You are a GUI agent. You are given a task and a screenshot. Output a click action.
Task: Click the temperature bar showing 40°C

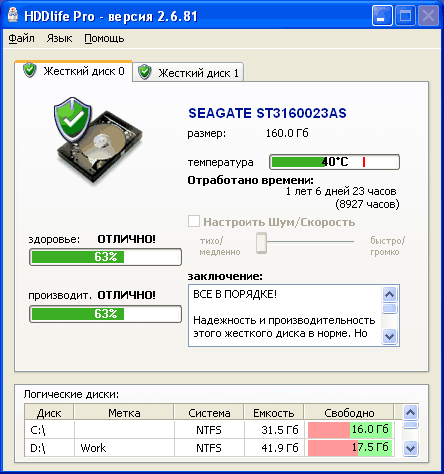click(x=334, y=162)
